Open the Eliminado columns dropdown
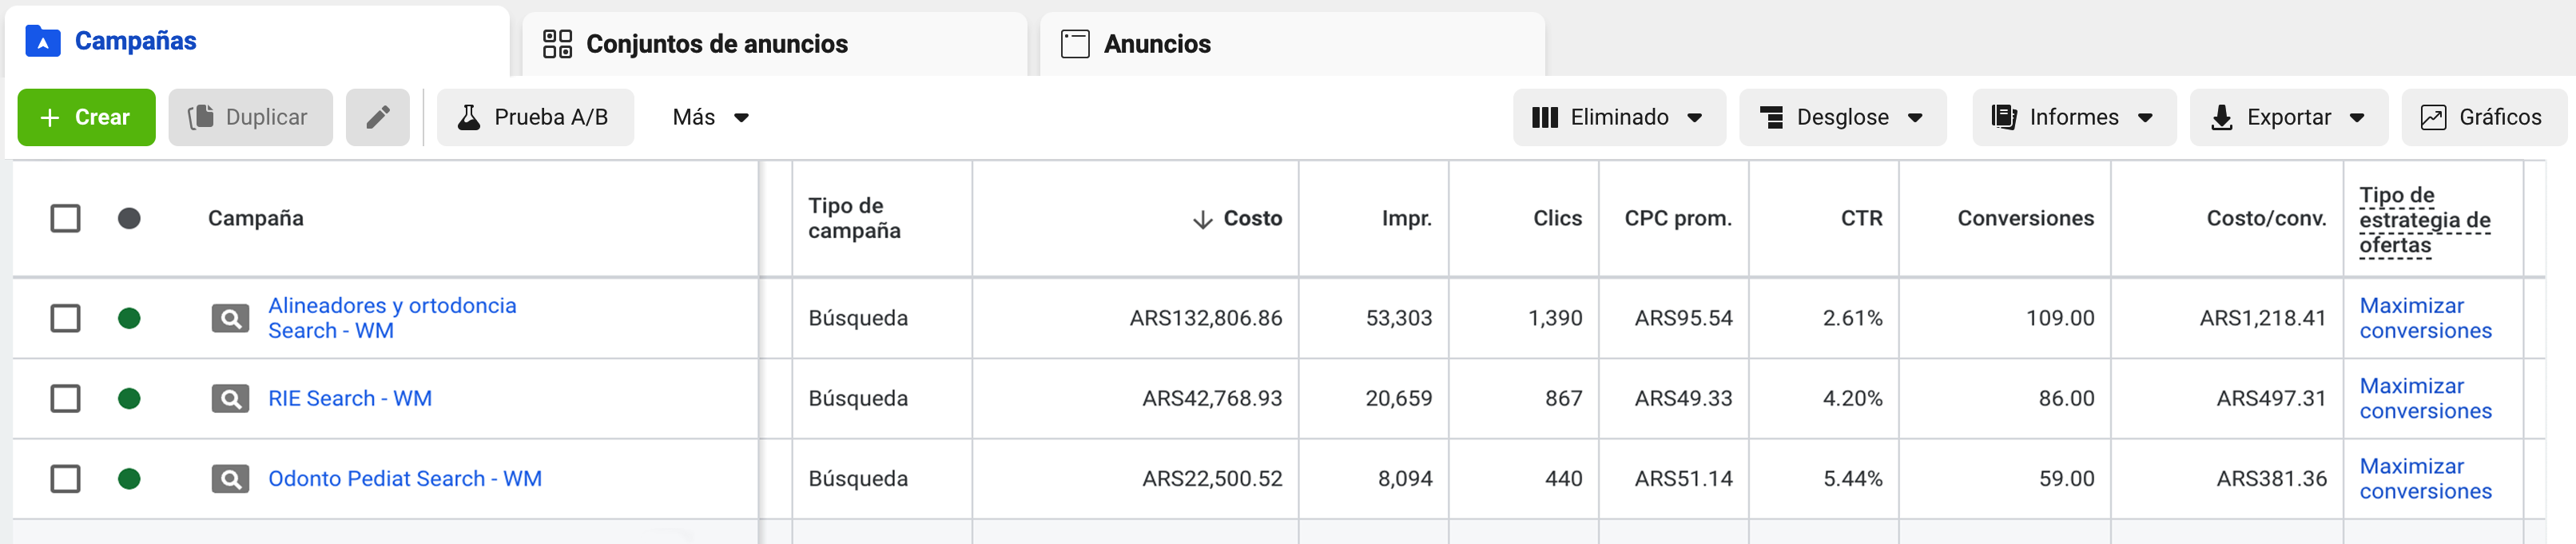The image size is (2576, 544). 1619,117
